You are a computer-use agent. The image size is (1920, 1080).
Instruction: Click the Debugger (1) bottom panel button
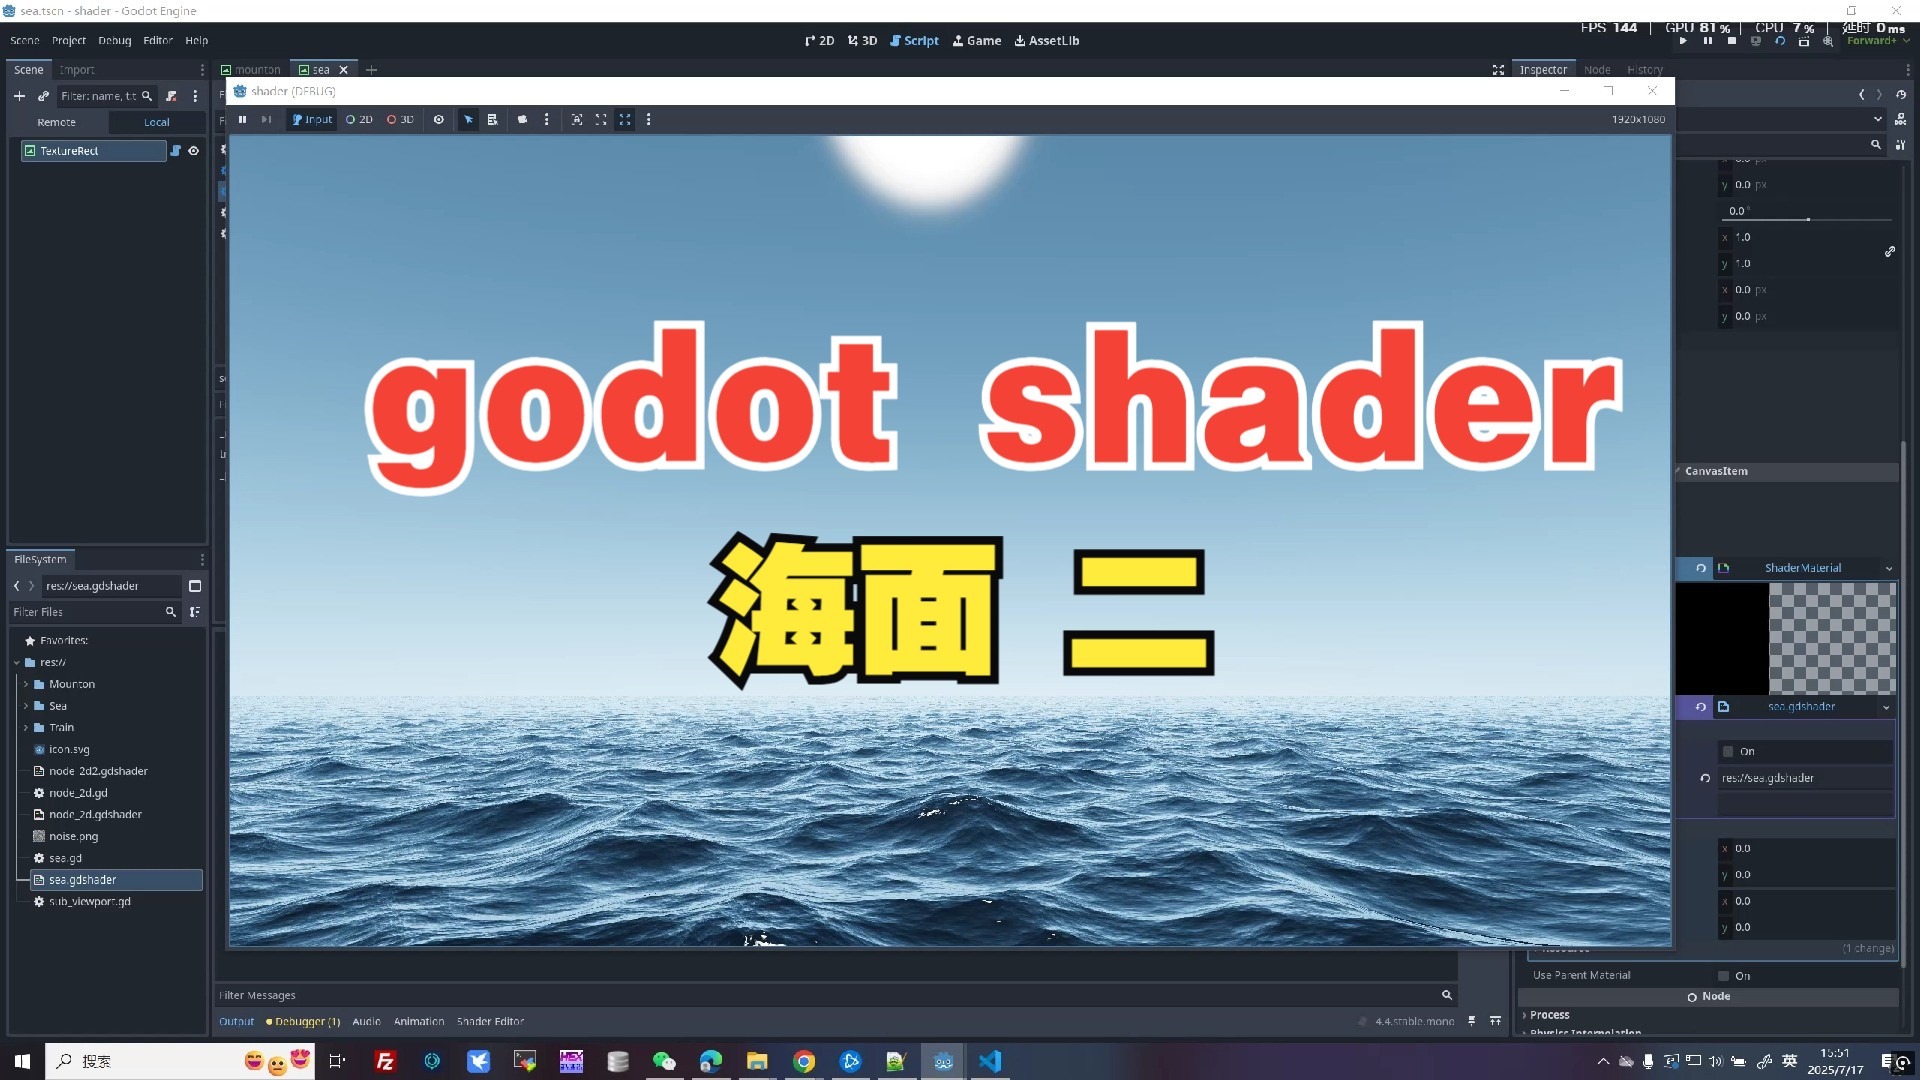303,1022
